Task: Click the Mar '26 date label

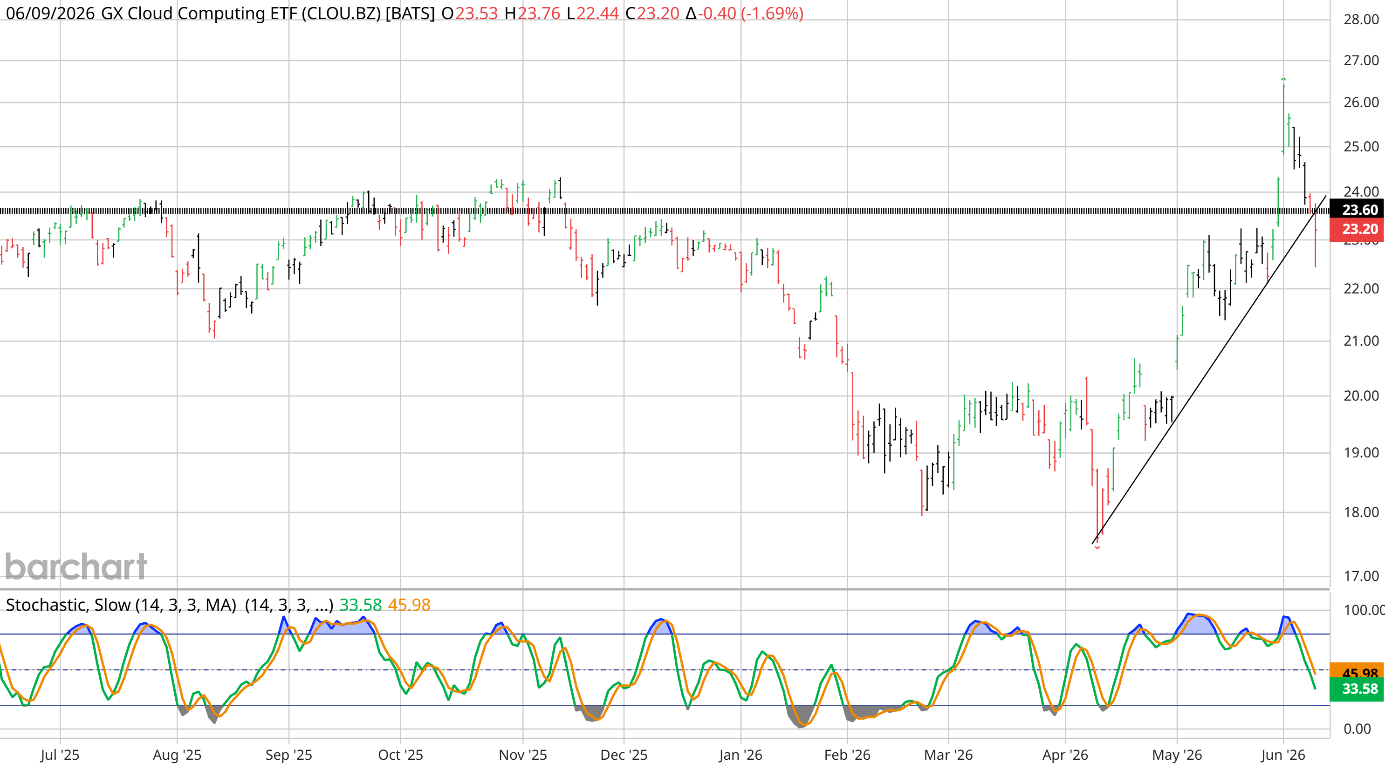Action: (x=949, y=754)
